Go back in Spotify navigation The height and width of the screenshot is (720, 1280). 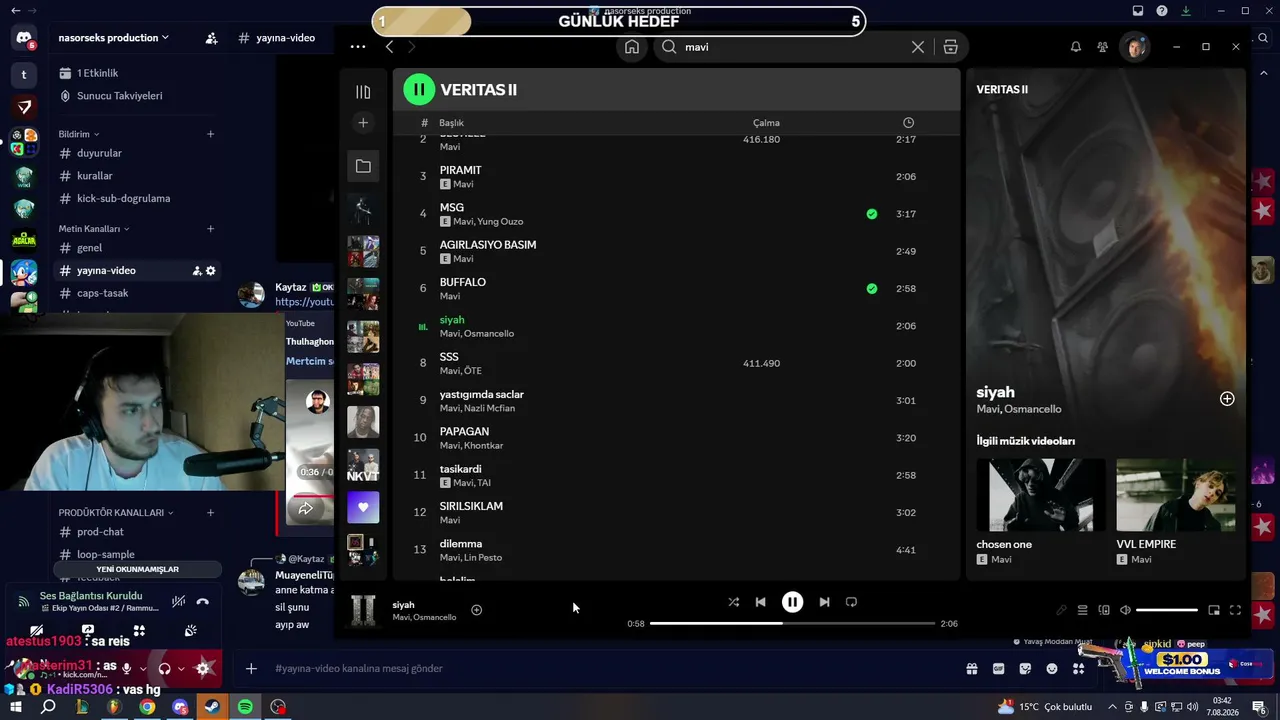(x=389, y=47)
